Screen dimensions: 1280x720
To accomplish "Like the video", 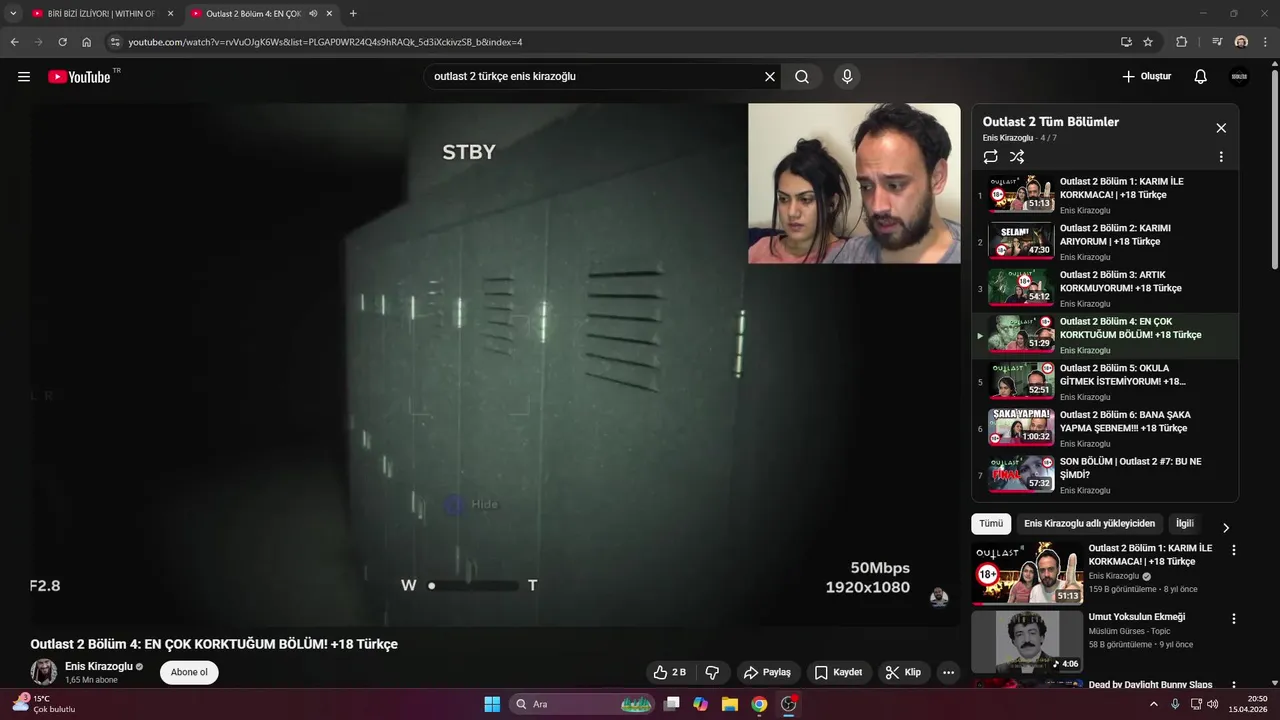I will point(670,672).
